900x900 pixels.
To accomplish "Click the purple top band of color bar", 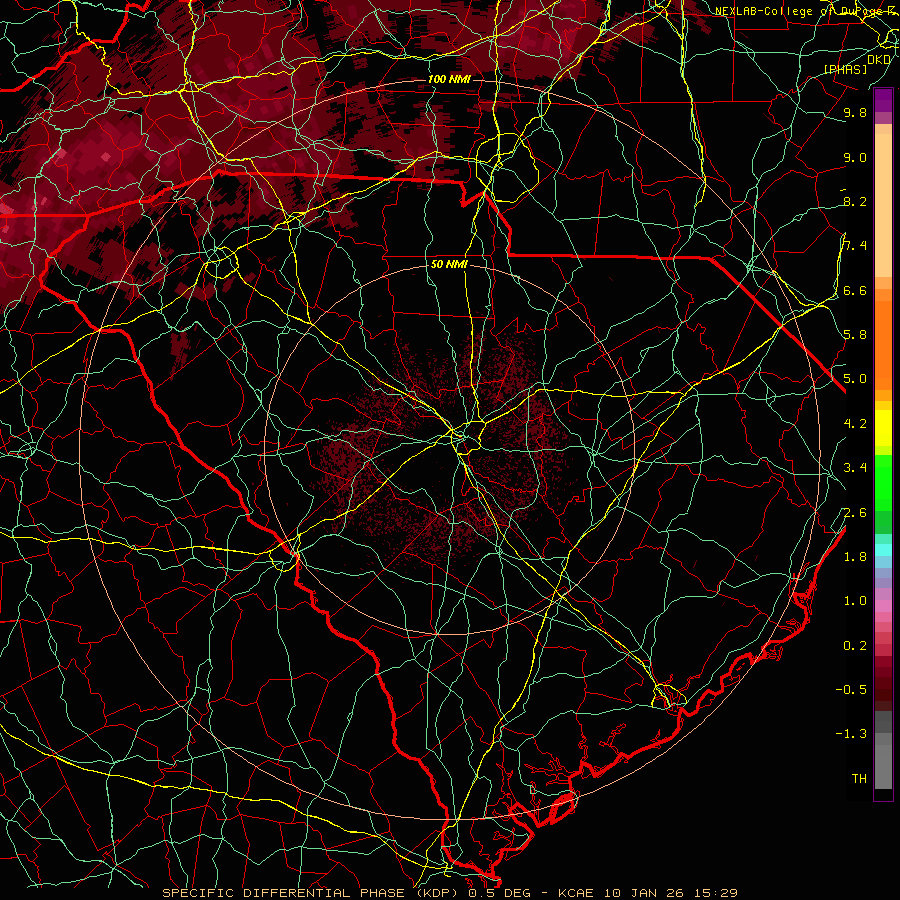I will [x=883, y=100].
